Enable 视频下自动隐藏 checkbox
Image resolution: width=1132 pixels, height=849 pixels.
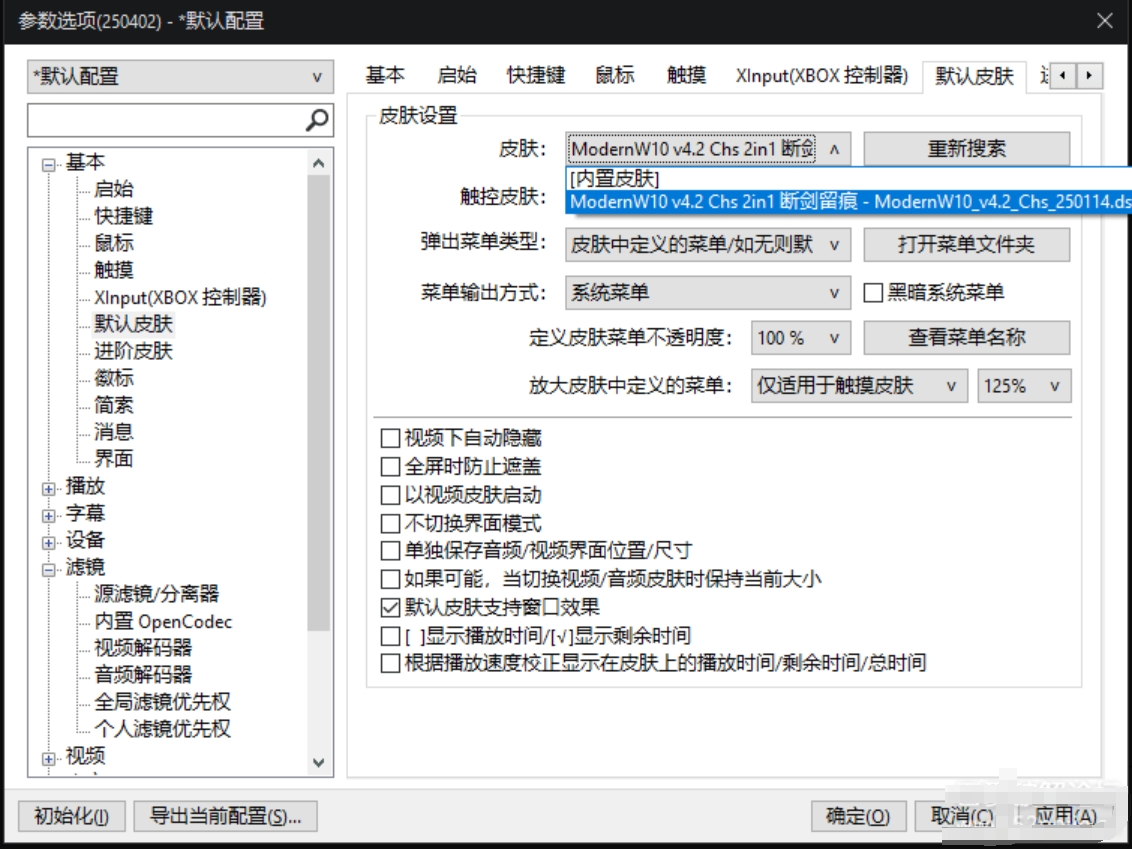390,438
